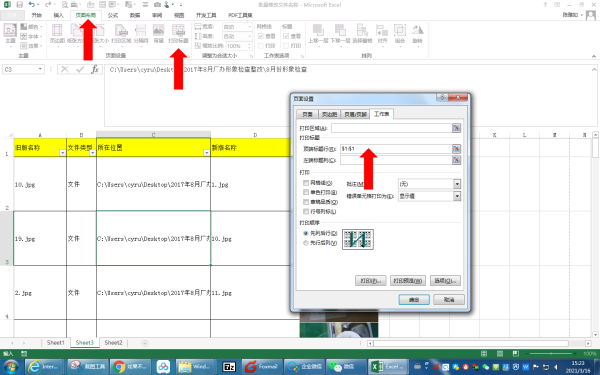The width and height of the screenshot is (600, 375).
Task: Click the Undo arrow icon
Action: pyautogui.click(x=32, y=5)
